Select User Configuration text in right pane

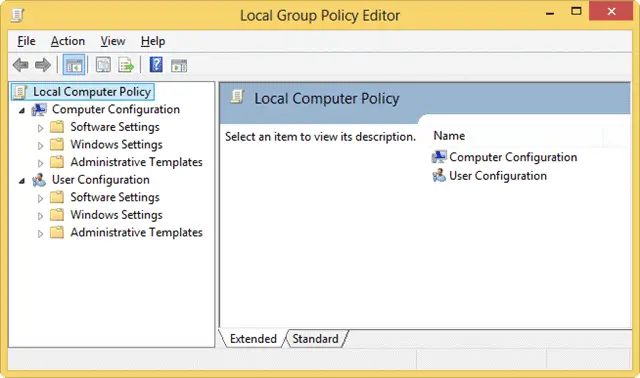pos(498,176)
